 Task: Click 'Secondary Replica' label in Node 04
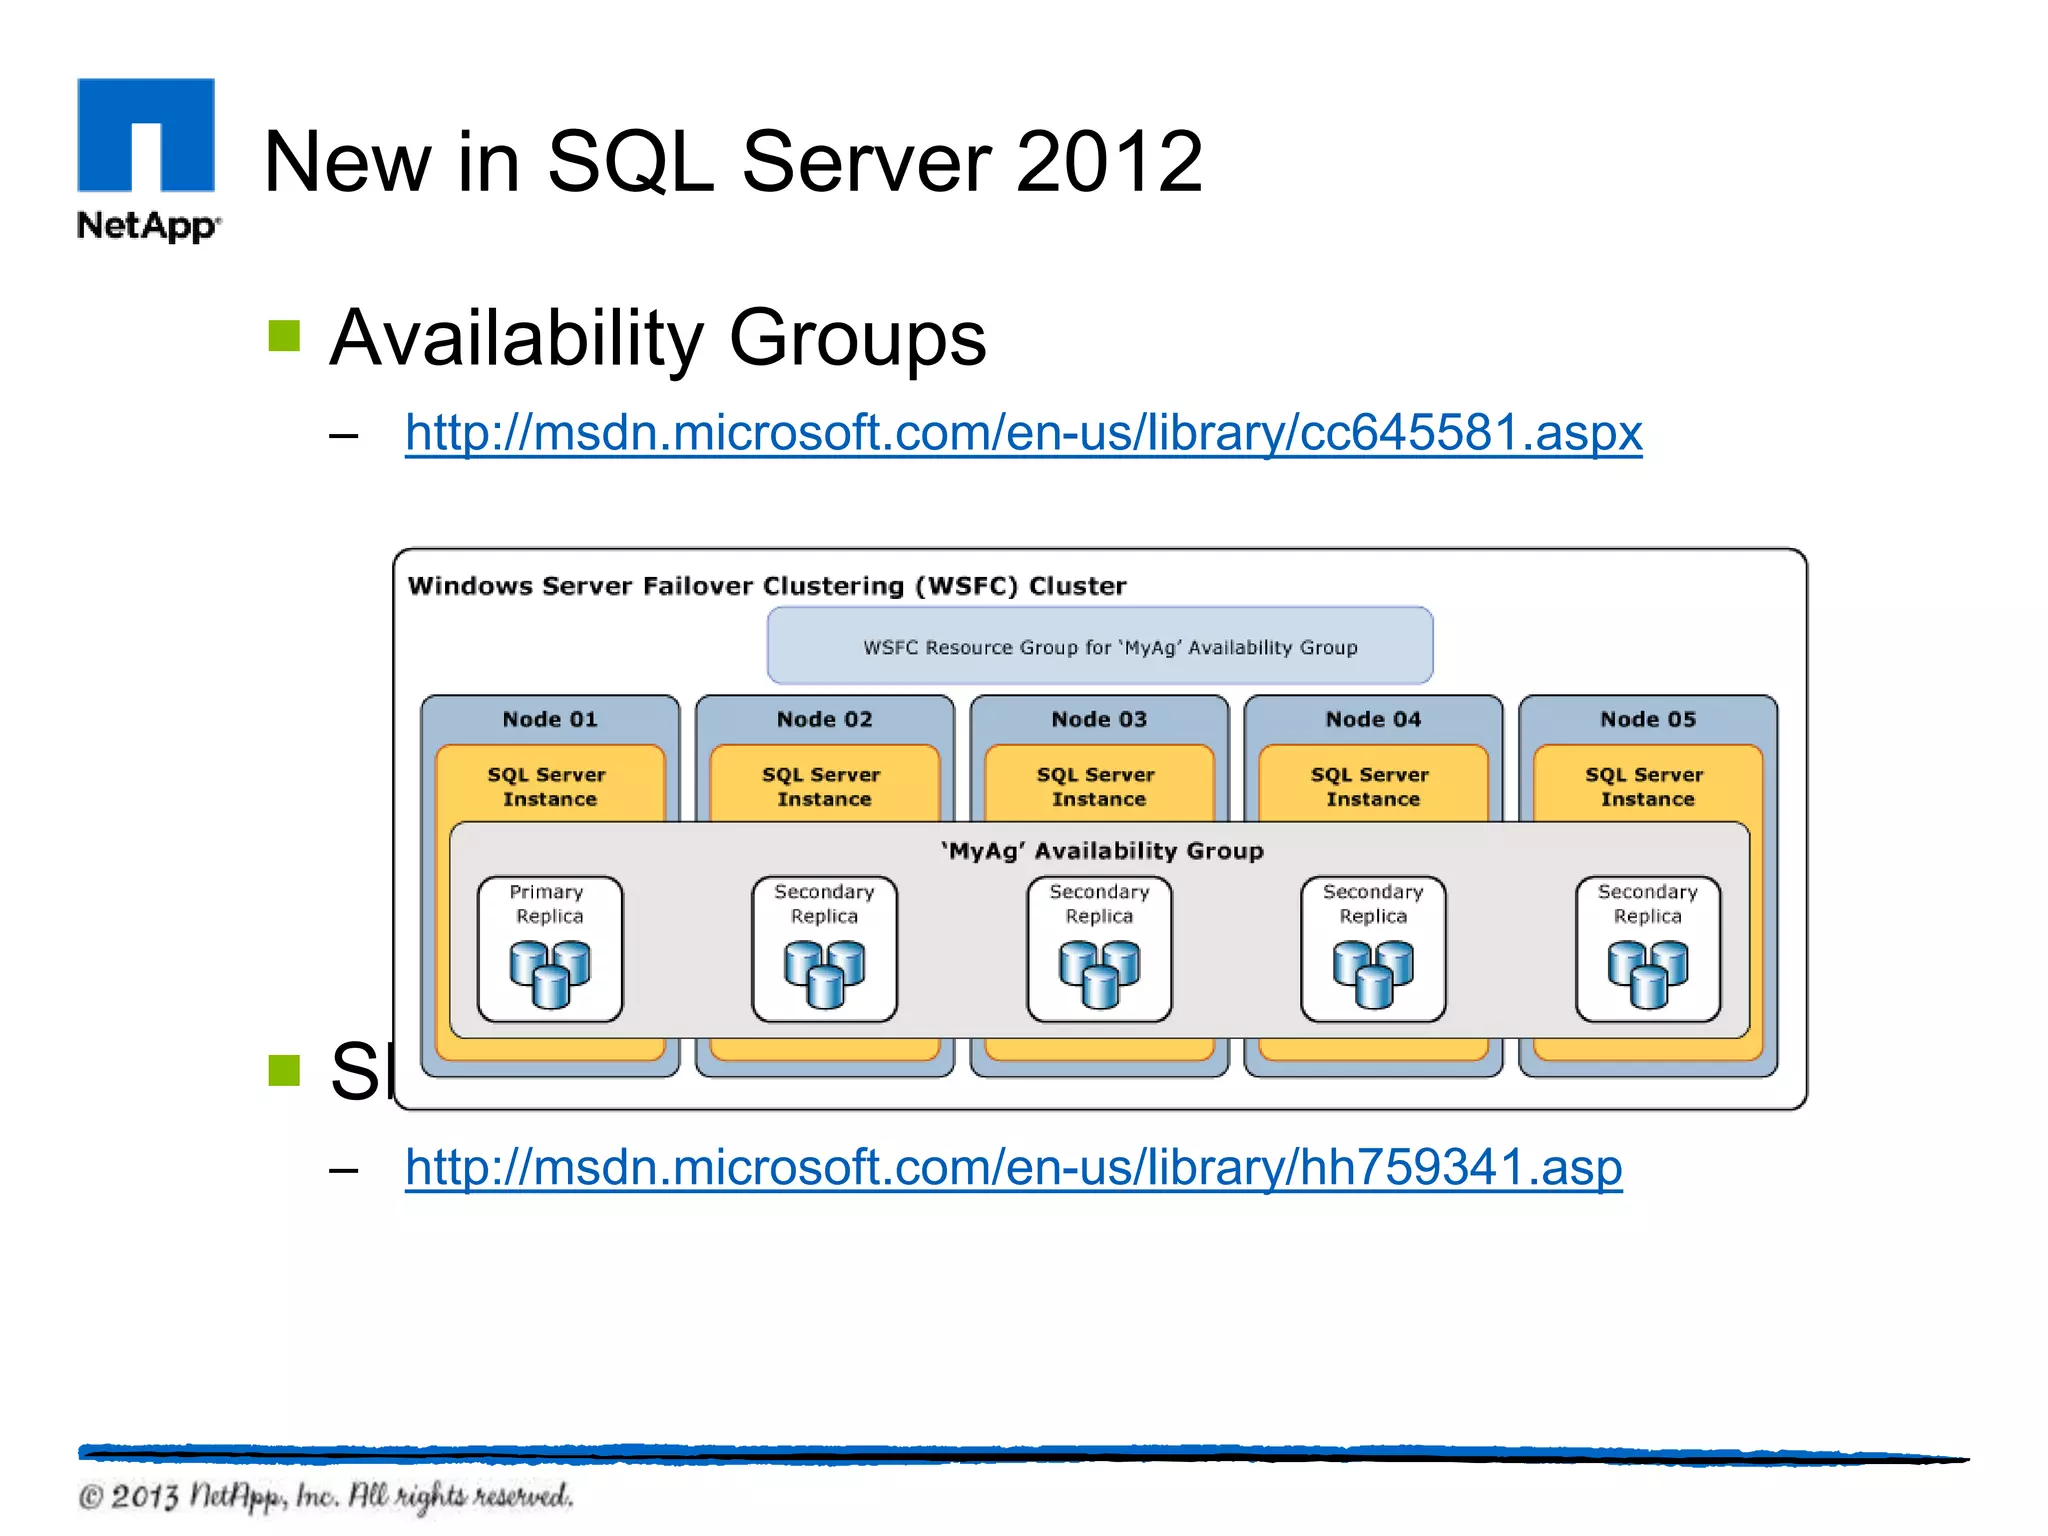coord(1373,904)
